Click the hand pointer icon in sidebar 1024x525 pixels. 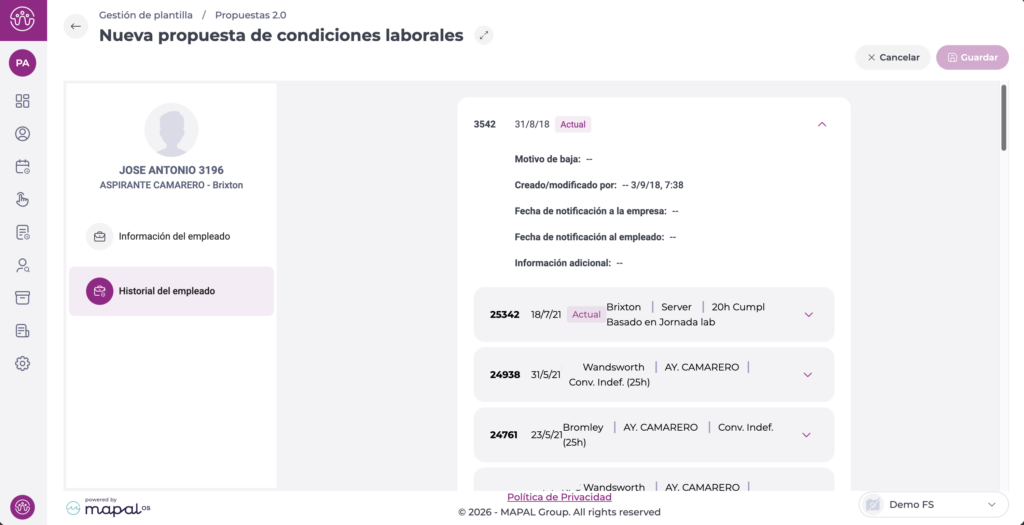point(23,200)
